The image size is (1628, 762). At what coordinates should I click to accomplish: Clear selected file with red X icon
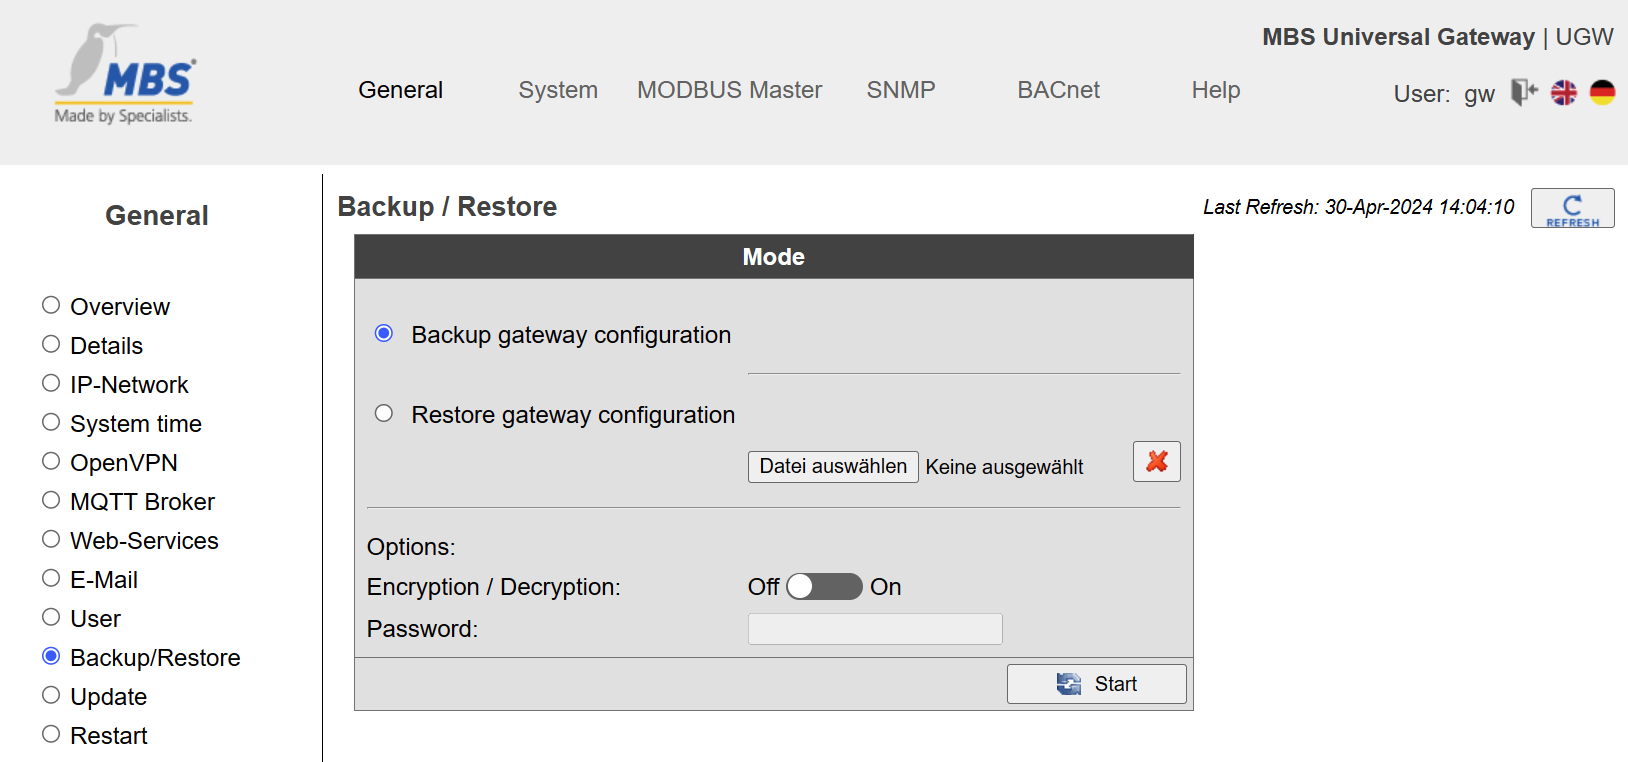(x=1157, y=462)
